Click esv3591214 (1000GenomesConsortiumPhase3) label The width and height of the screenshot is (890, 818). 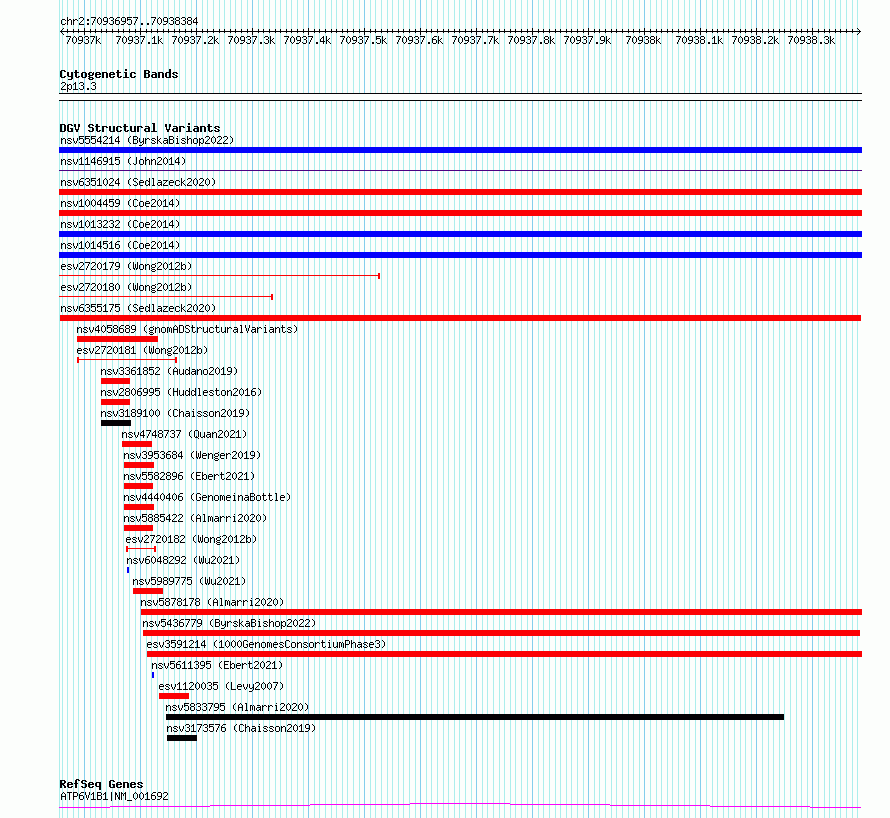click(266, 644)
